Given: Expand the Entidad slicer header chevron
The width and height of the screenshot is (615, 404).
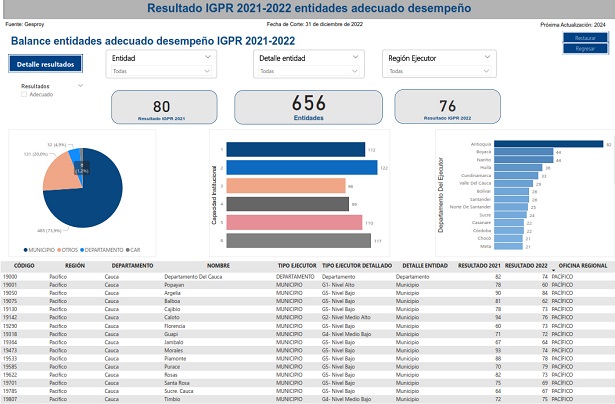Looking at the screenshot, I should (x=207, y=57).
